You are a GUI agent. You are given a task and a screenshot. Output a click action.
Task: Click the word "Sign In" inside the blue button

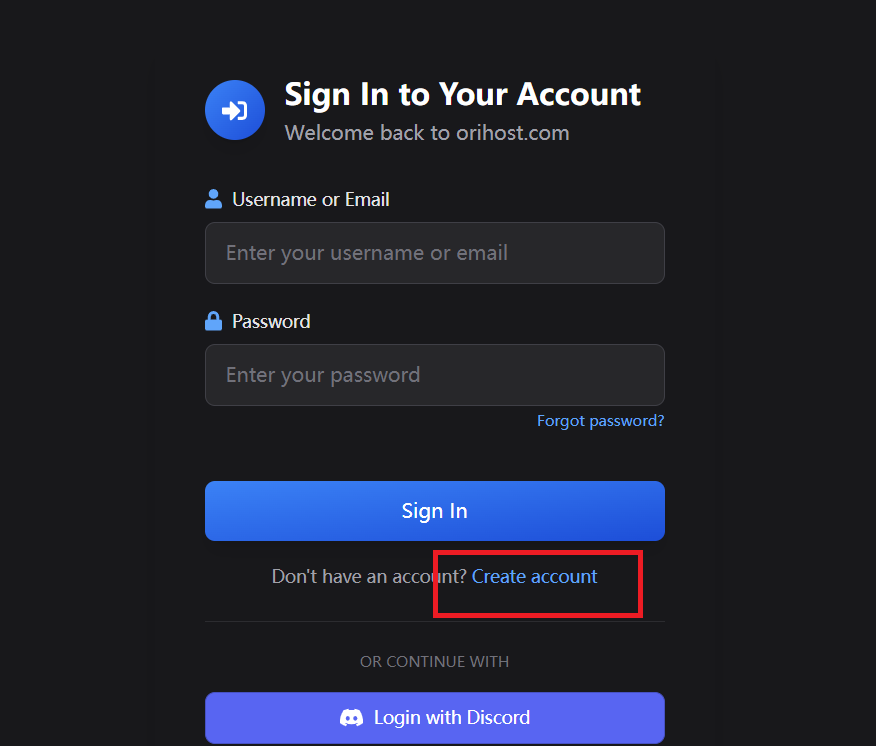pos(435,511)
